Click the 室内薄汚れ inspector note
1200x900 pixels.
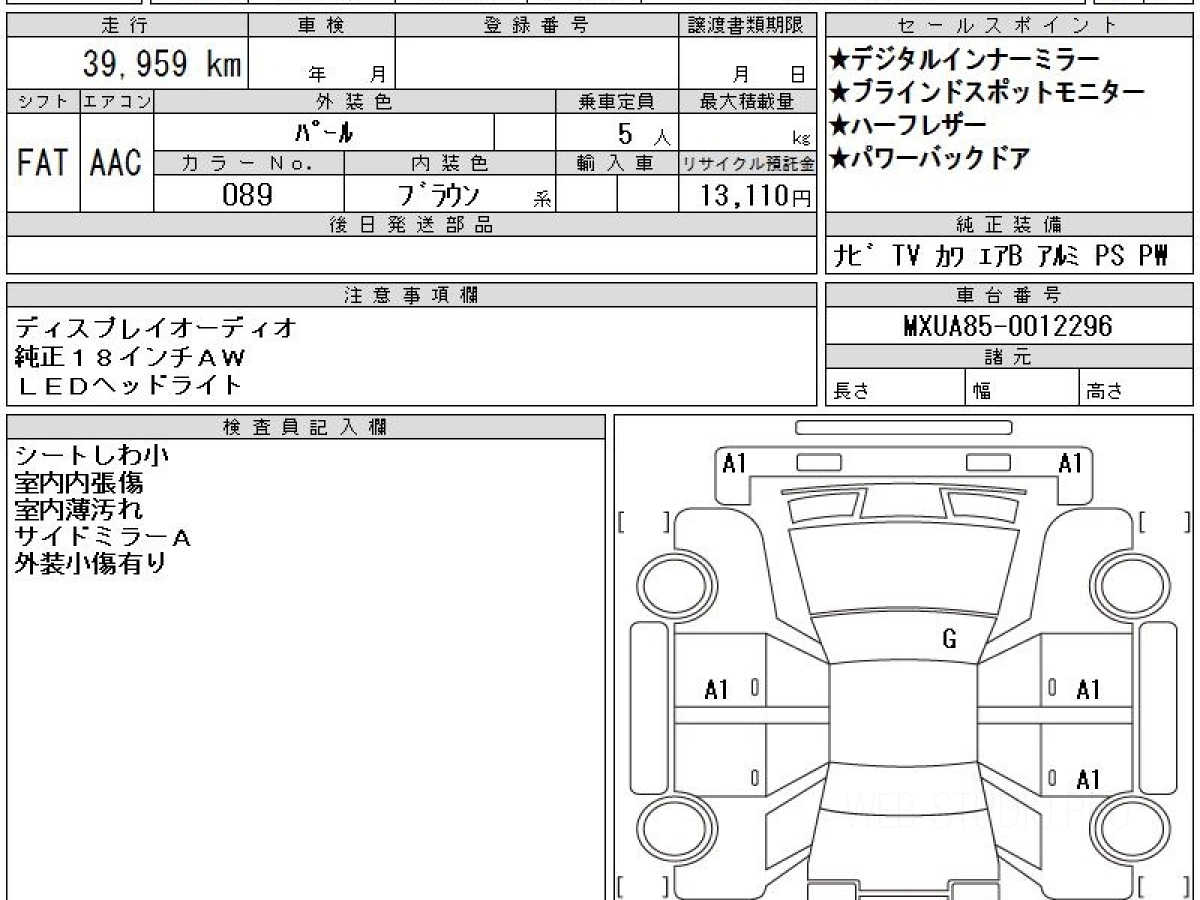point(79,510)
